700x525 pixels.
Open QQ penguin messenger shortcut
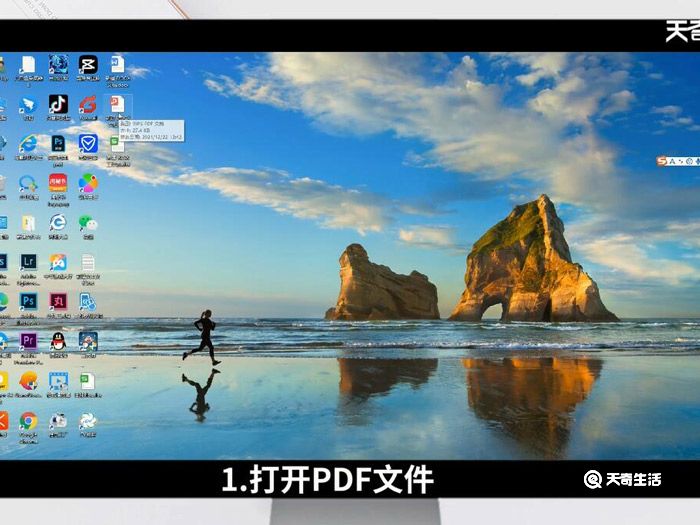58,341
